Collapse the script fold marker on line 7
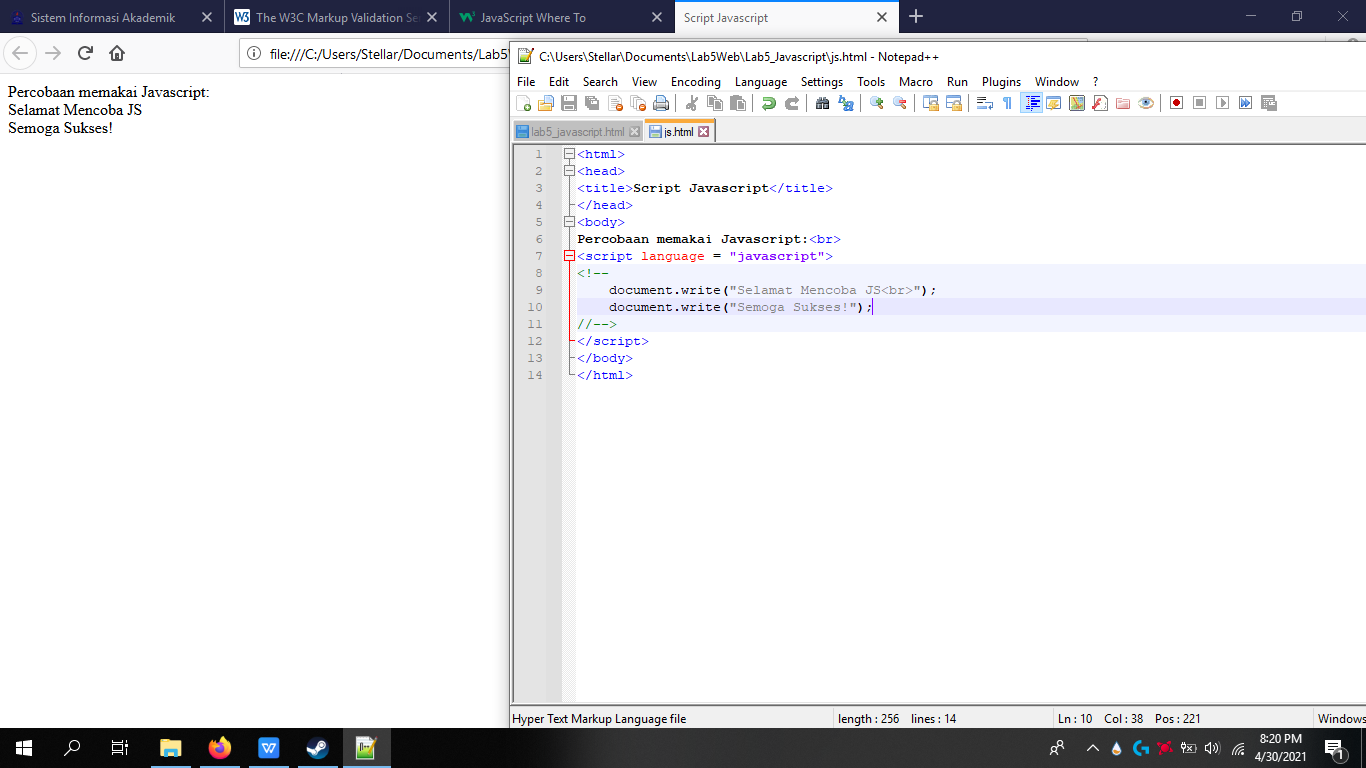Viewport: 1366px width, 768px height. point(569,256)
